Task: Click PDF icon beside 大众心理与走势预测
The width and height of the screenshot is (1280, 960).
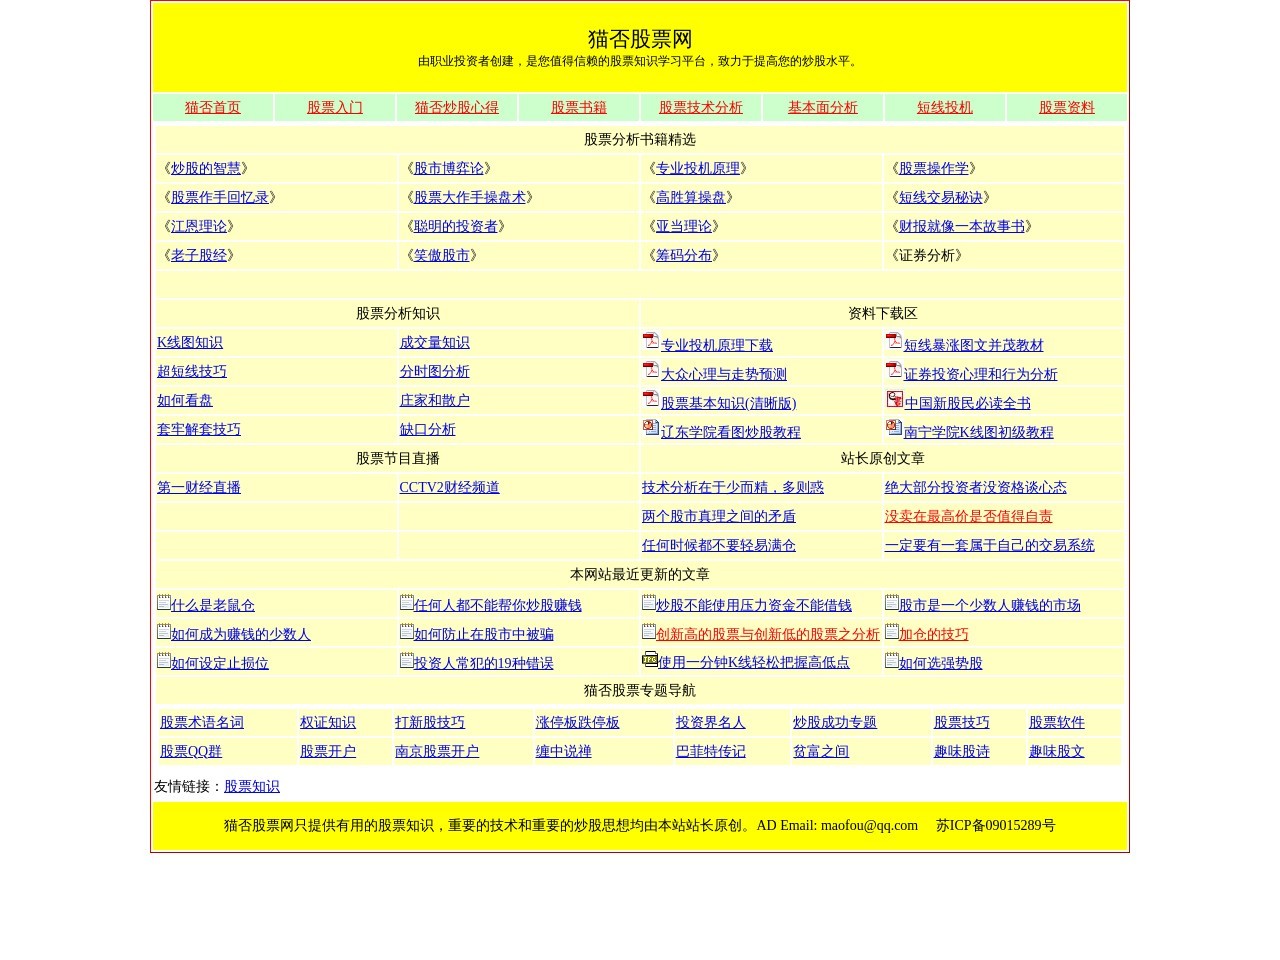Action: tap(650, 370)
